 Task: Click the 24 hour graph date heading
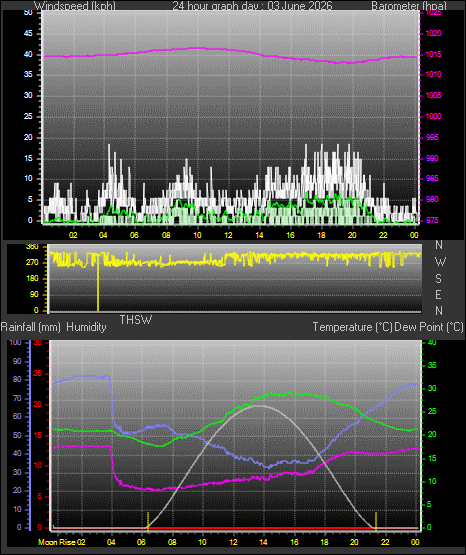[252, 5]
